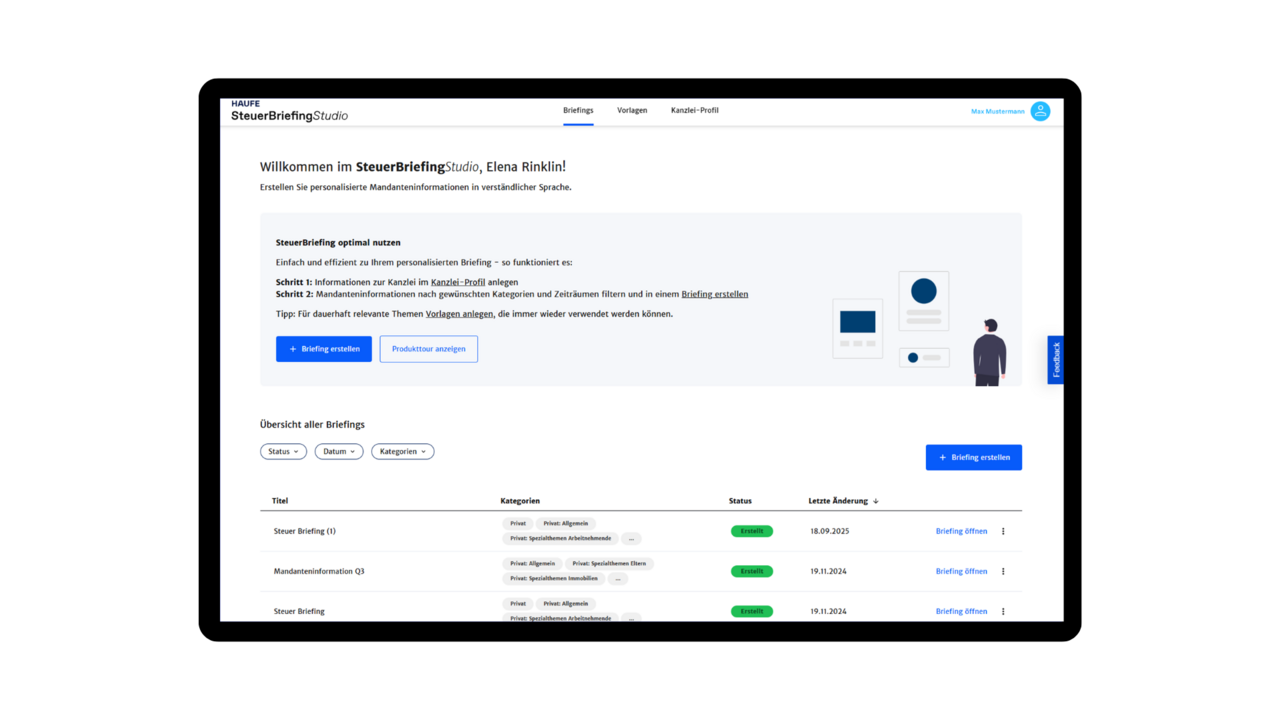Follow the Kanzlei-Profil link in Schritt 1
The height and width of the screenshot is (720, 1280).
tap(458, 282)
